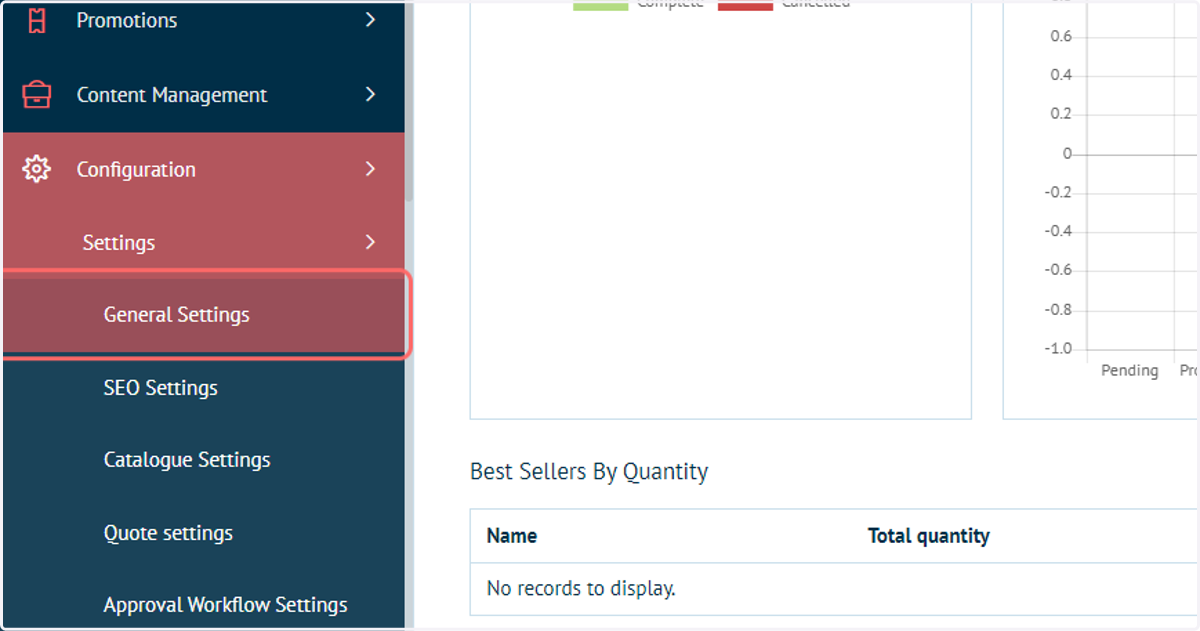Image resolution: width=1200 pixels, height=631 pixels.
Task: Click the Total quantity column header
Action: pos(928,536)
